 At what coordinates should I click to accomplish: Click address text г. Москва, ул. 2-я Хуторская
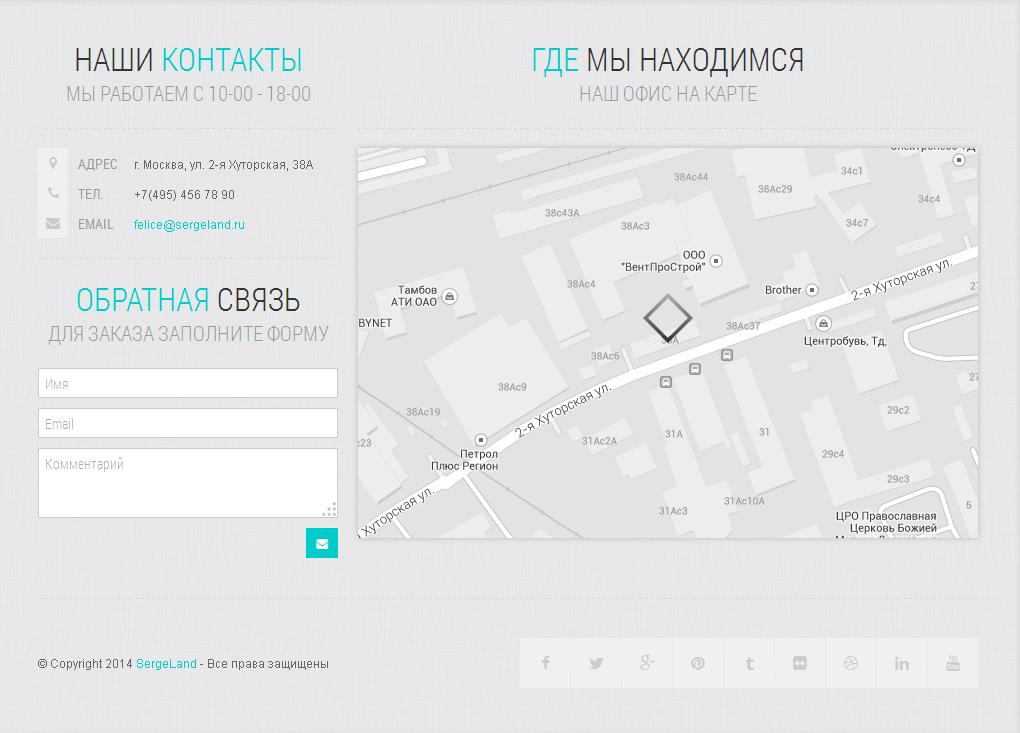click(223, 165)
